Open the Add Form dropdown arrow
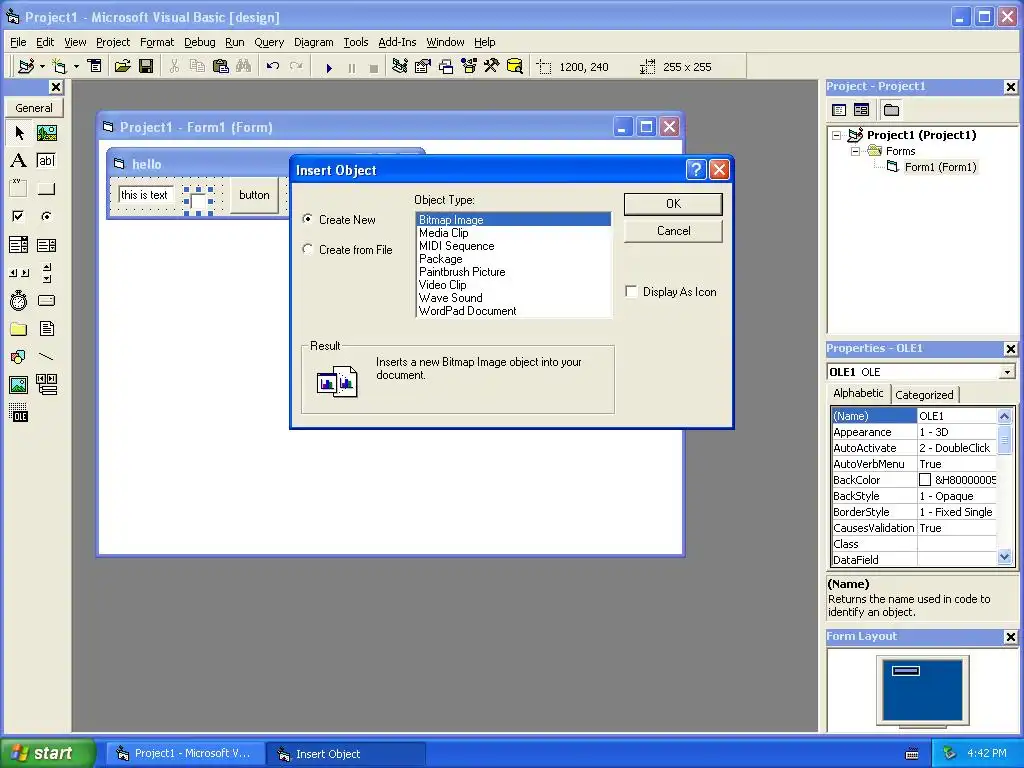This screenshot has height=768, width=1024. tap(76, 67)
